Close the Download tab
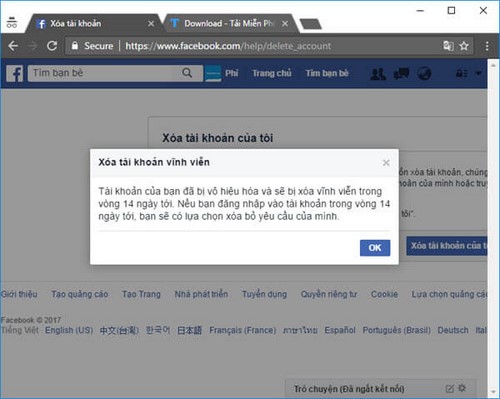The height and width of the screenshot is (399, 500). pyautogui.click(x=285, y=24)
